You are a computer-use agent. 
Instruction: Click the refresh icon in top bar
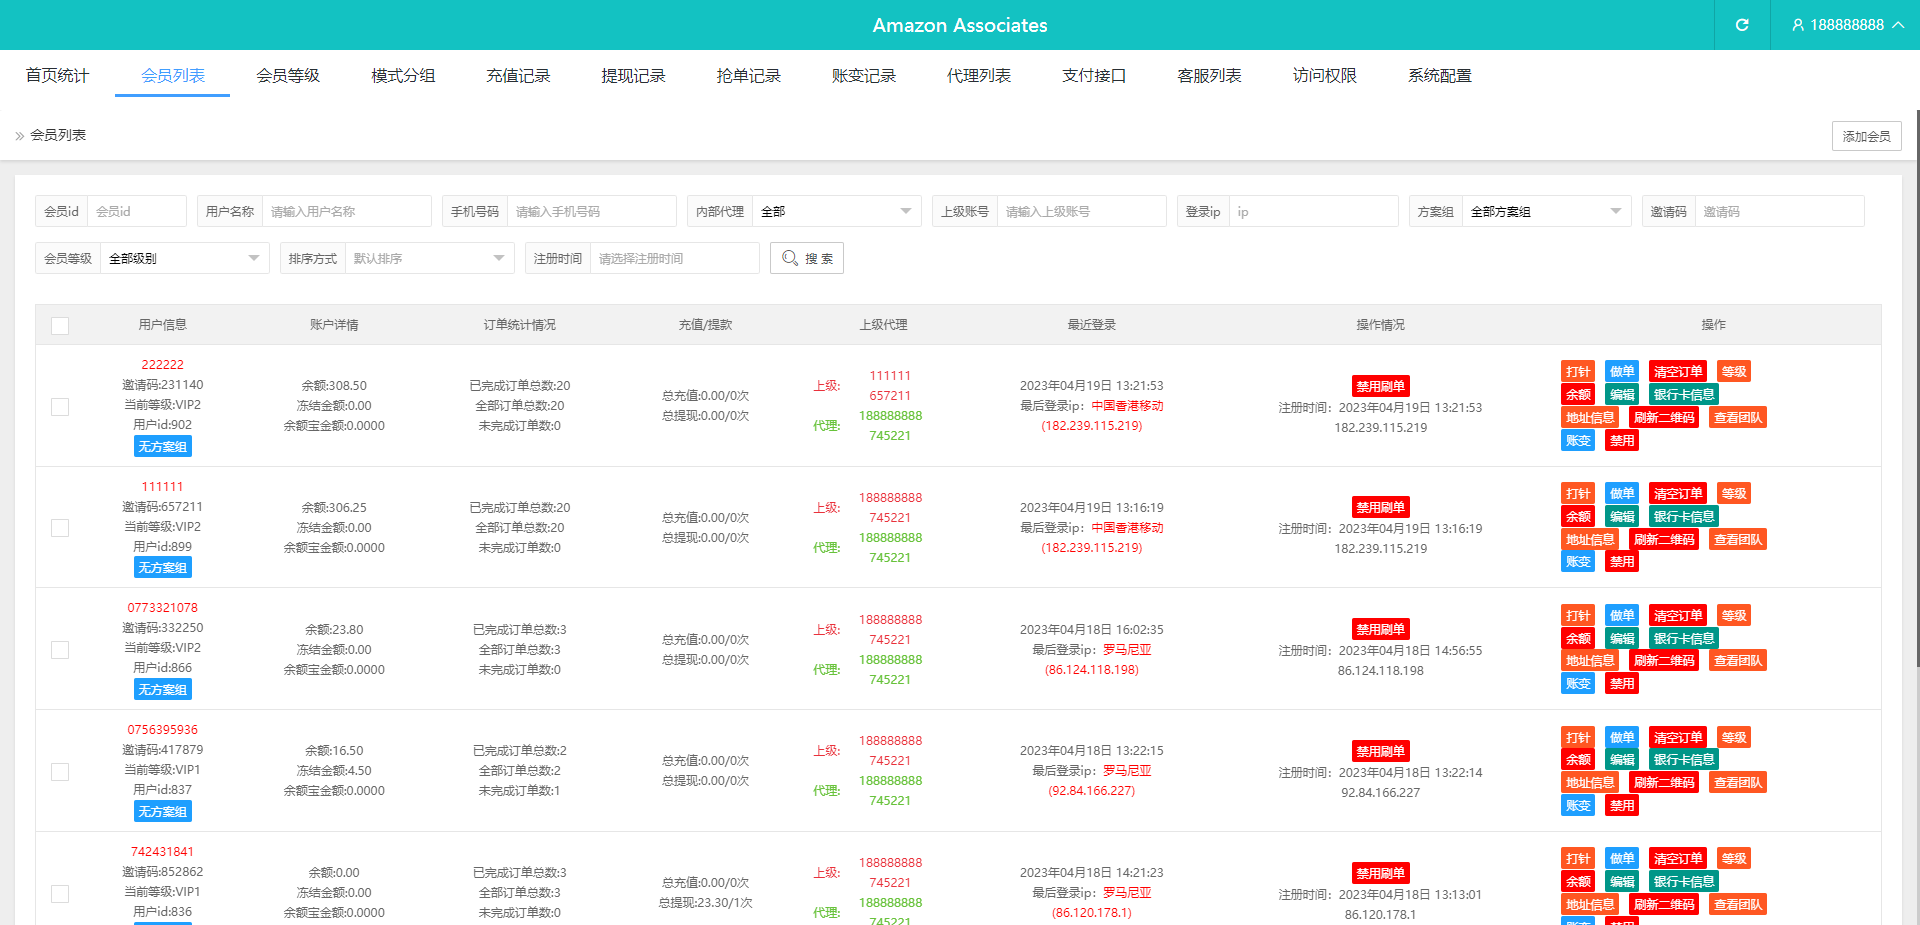coord(1741,25)
